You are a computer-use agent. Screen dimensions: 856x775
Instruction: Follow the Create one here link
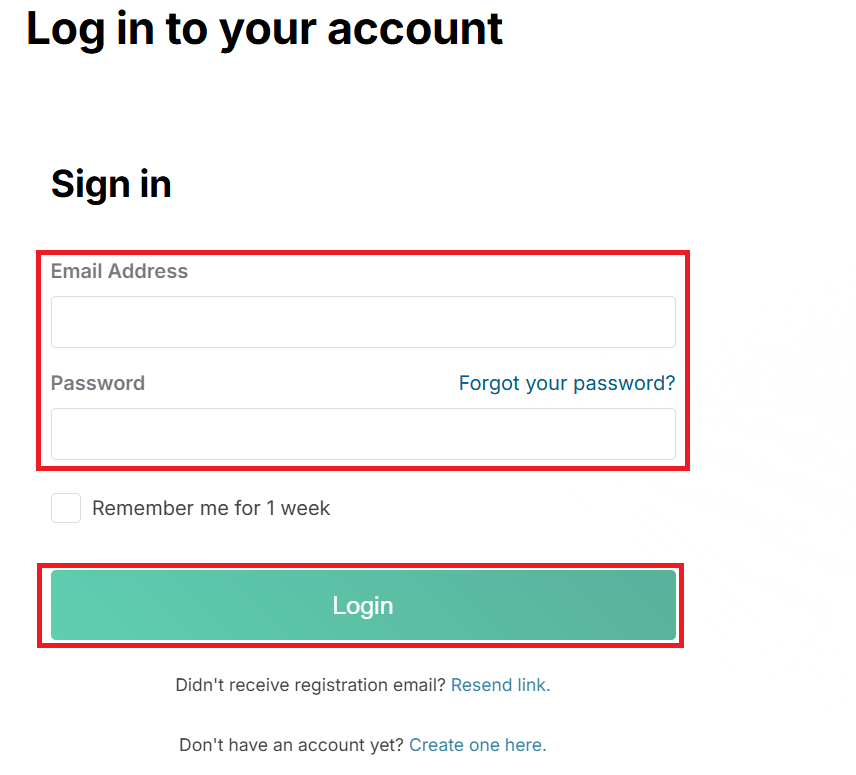point(477,745)
